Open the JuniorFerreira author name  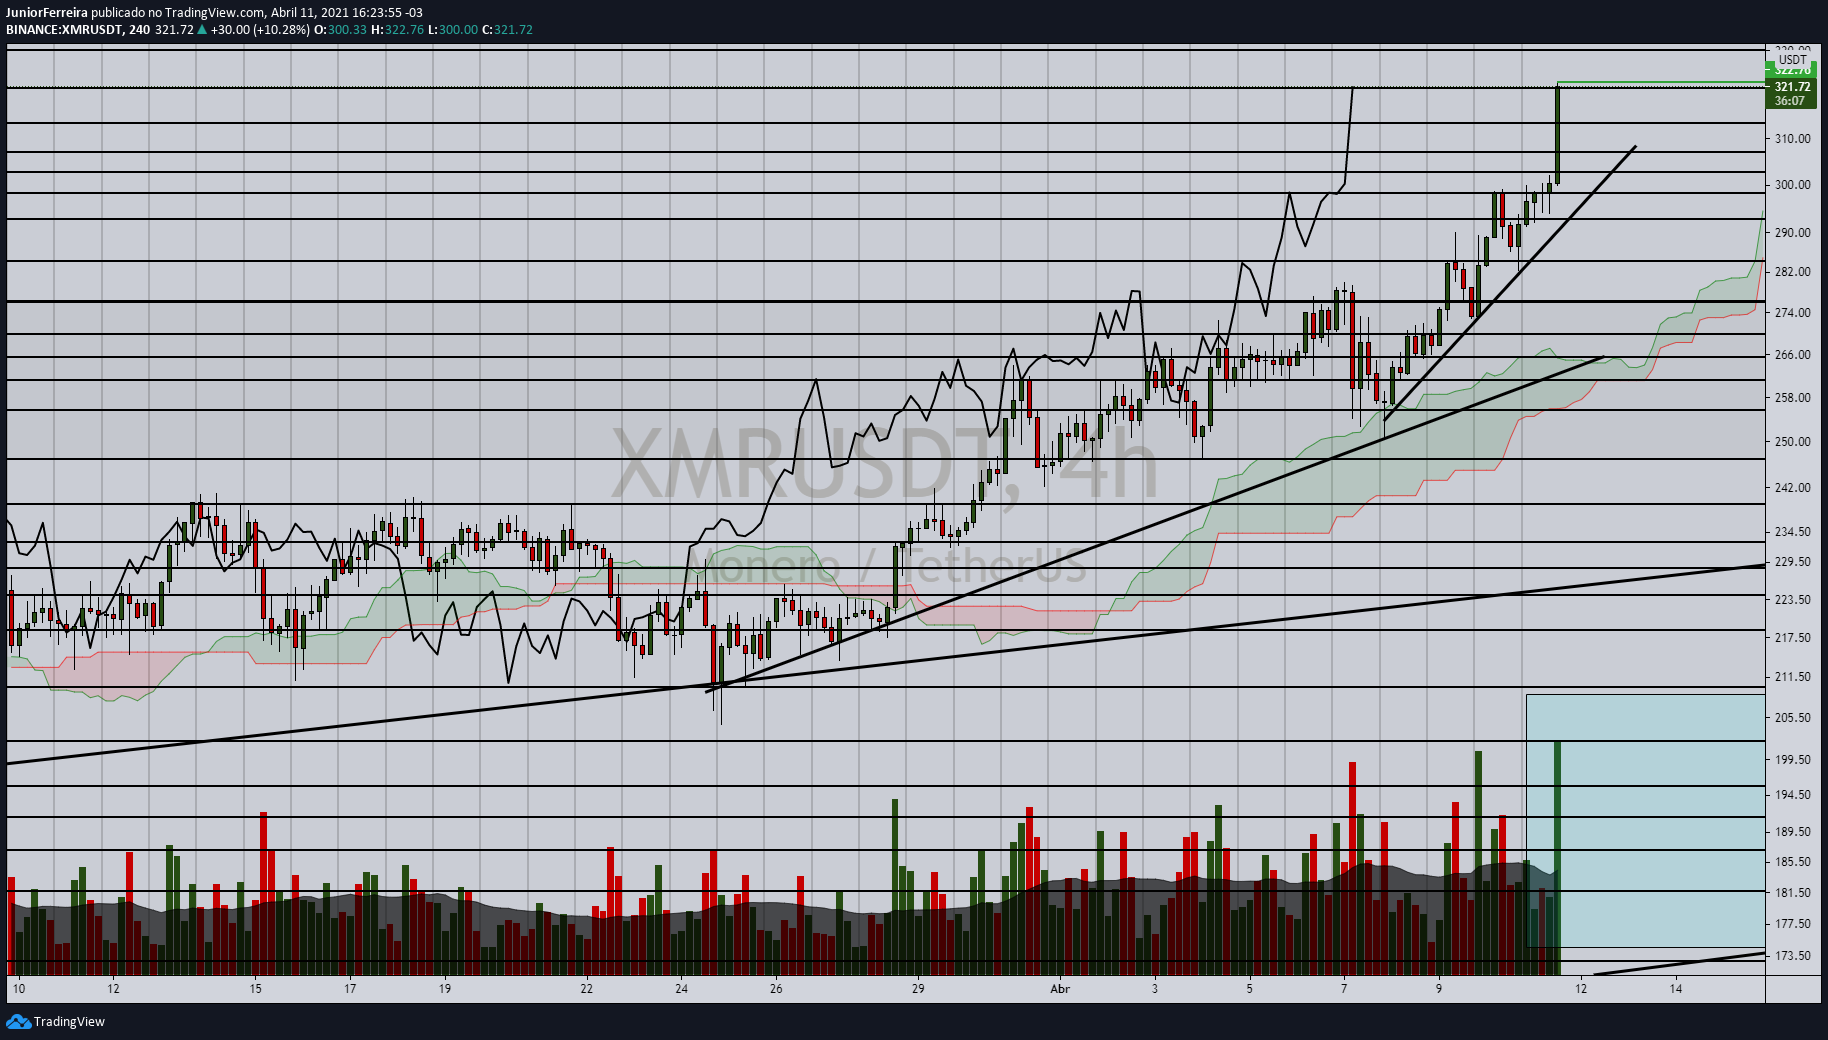[x=47, y=13]
